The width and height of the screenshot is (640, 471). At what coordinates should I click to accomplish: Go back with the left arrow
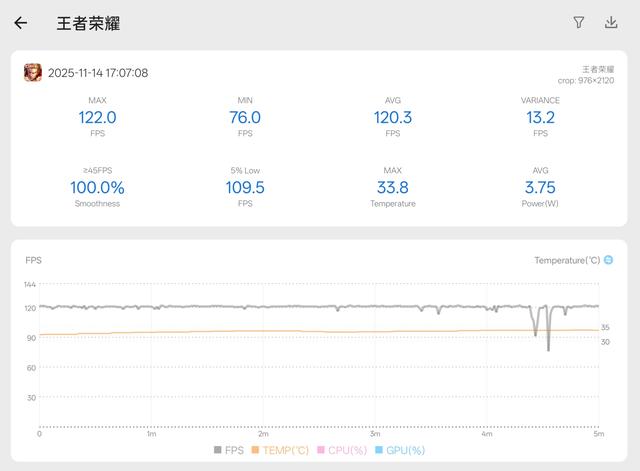pyautogui.click(x=20, y=23)
